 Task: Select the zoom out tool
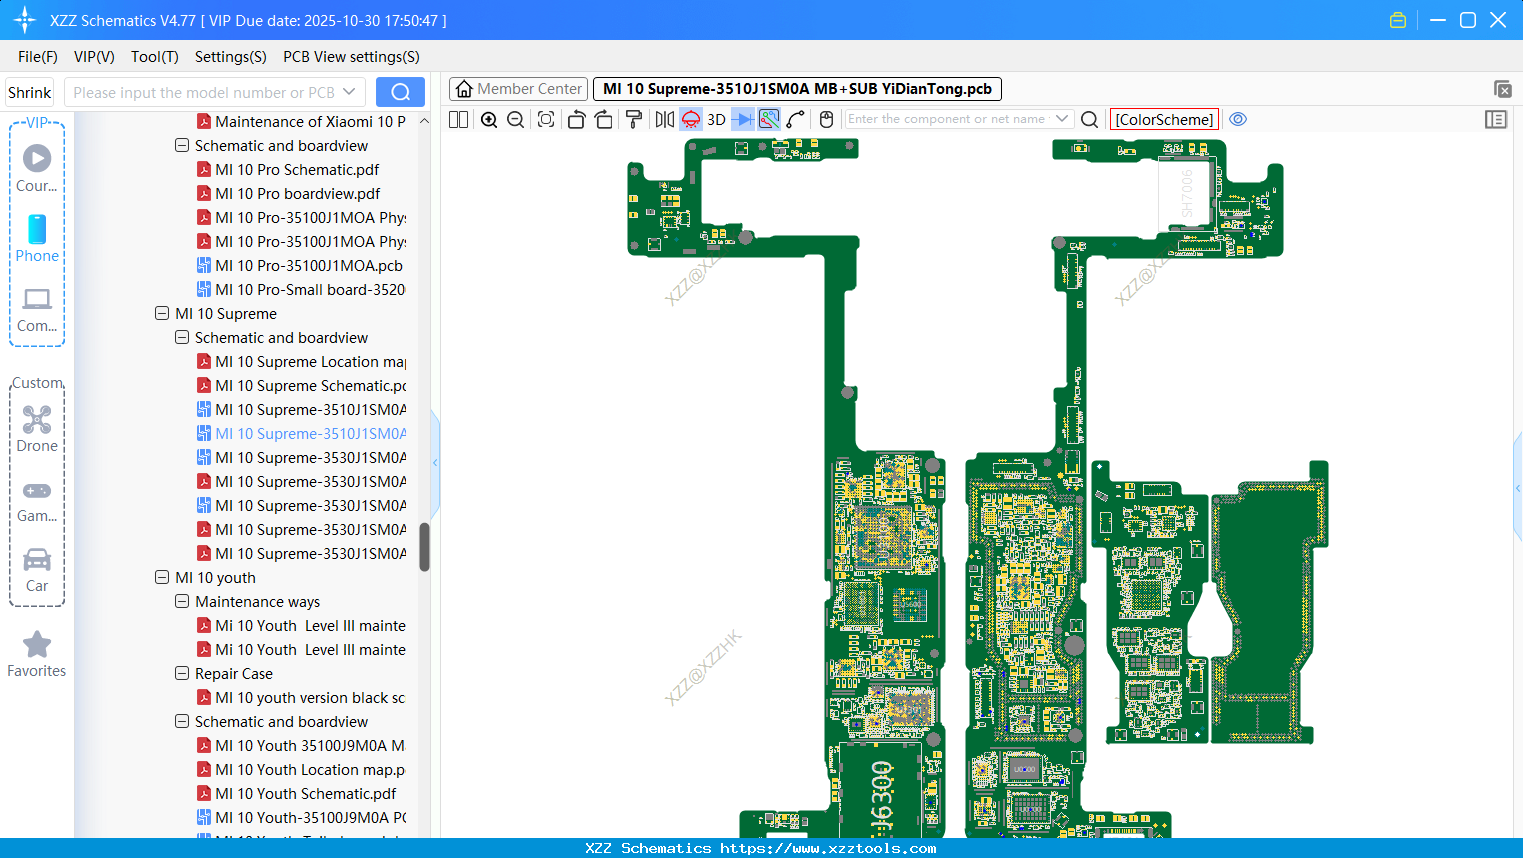point(514,119)
